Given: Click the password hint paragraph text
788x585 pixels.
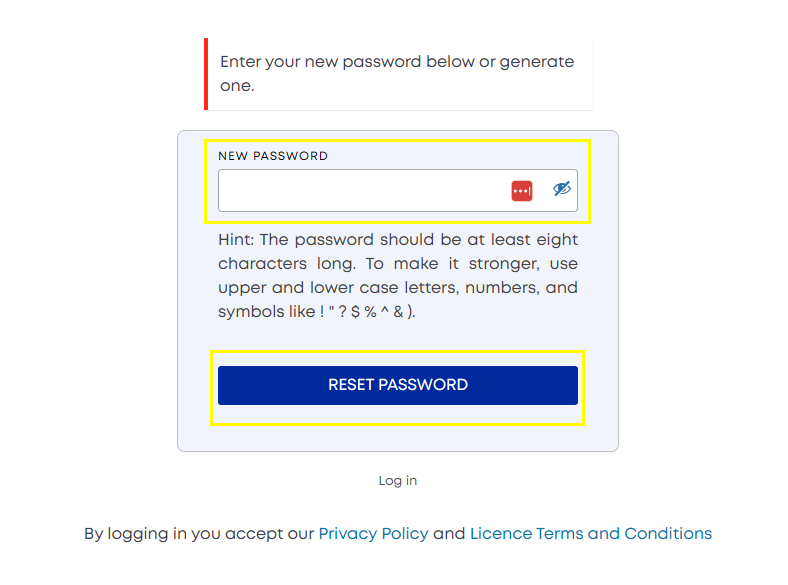Looking at the screenshot, I should coord(398,275).
